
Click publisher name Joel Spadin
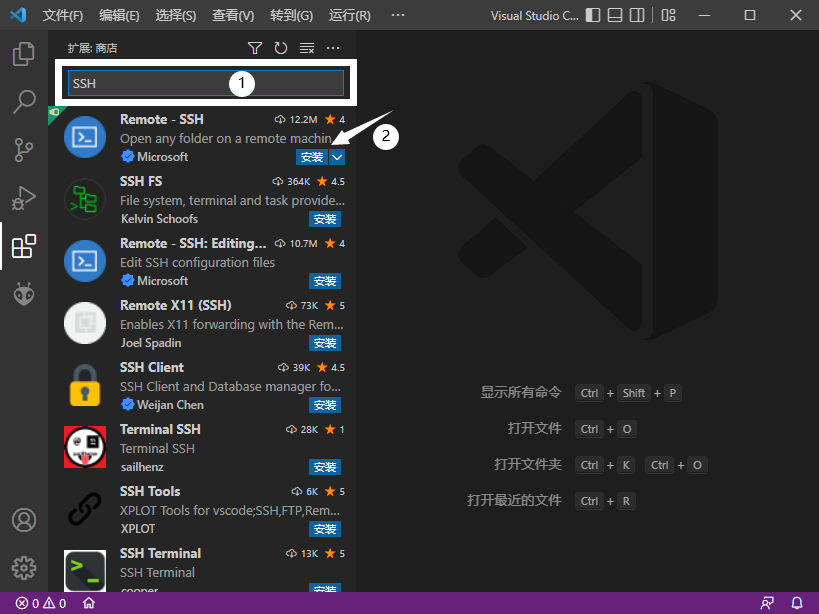[x=151, y=343]
